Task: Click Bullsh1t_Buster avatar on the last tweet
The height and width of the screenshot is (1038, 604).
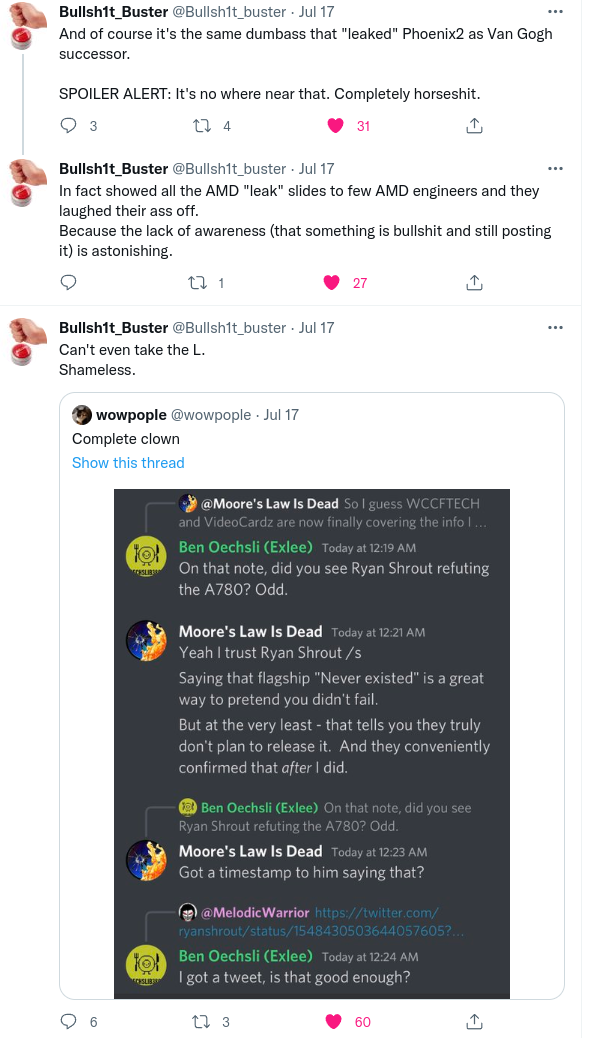Action: coord(27,341)
